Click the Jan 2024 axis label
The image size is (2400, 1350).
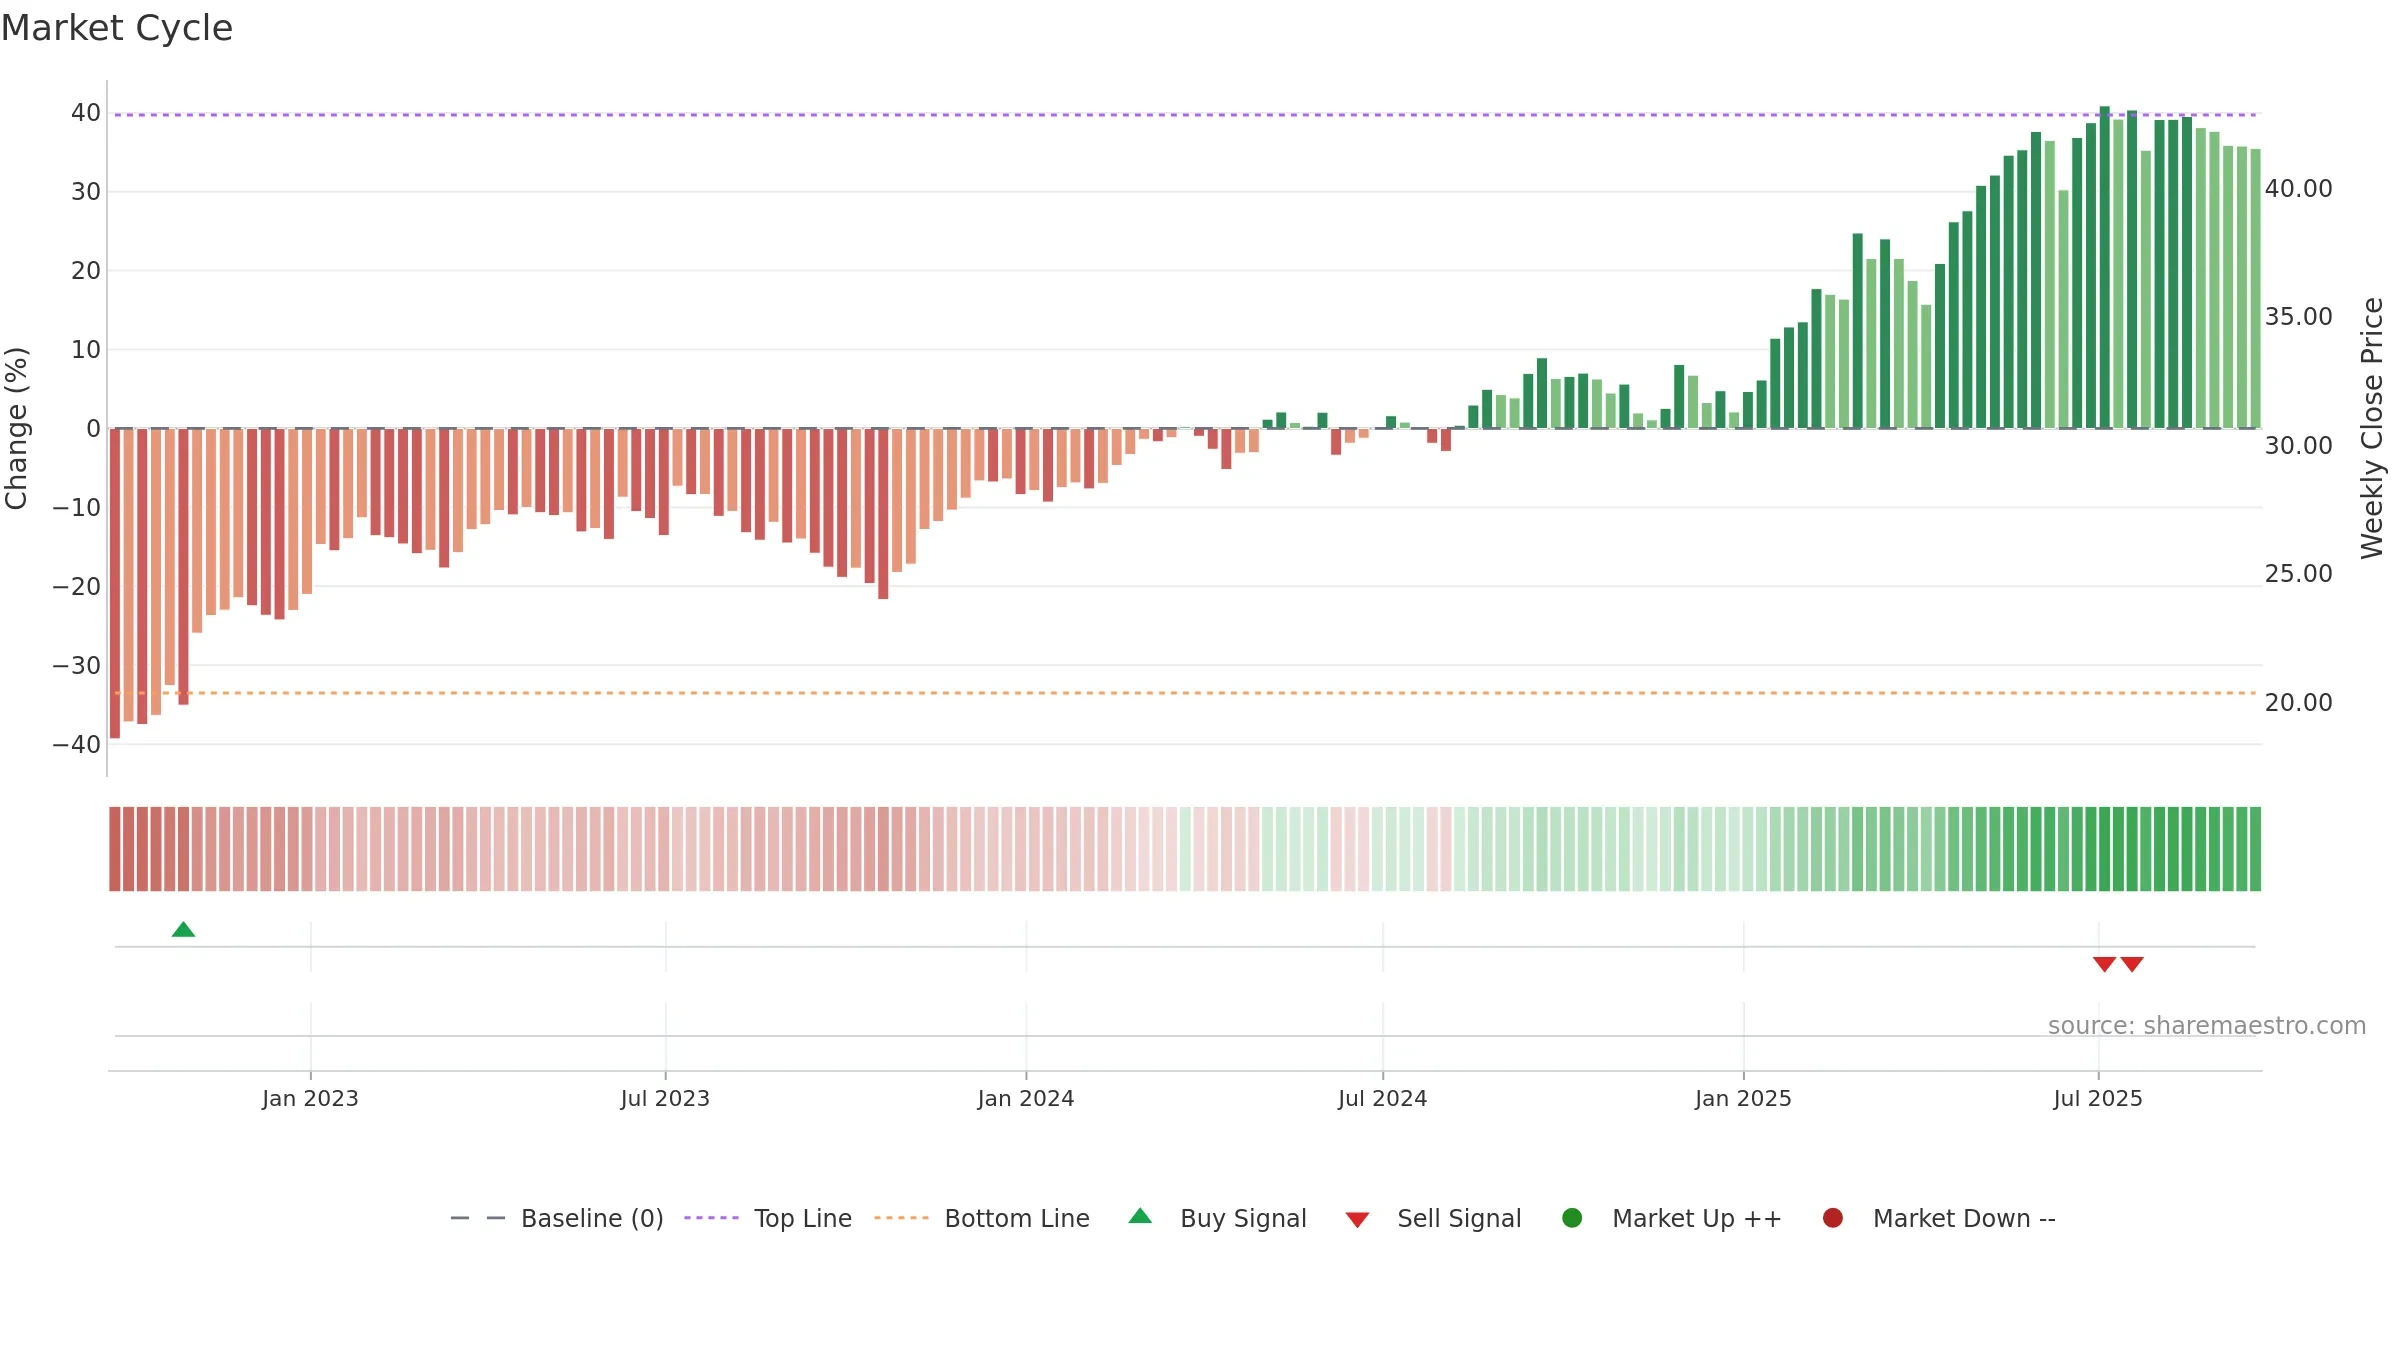point(1026,1098)
